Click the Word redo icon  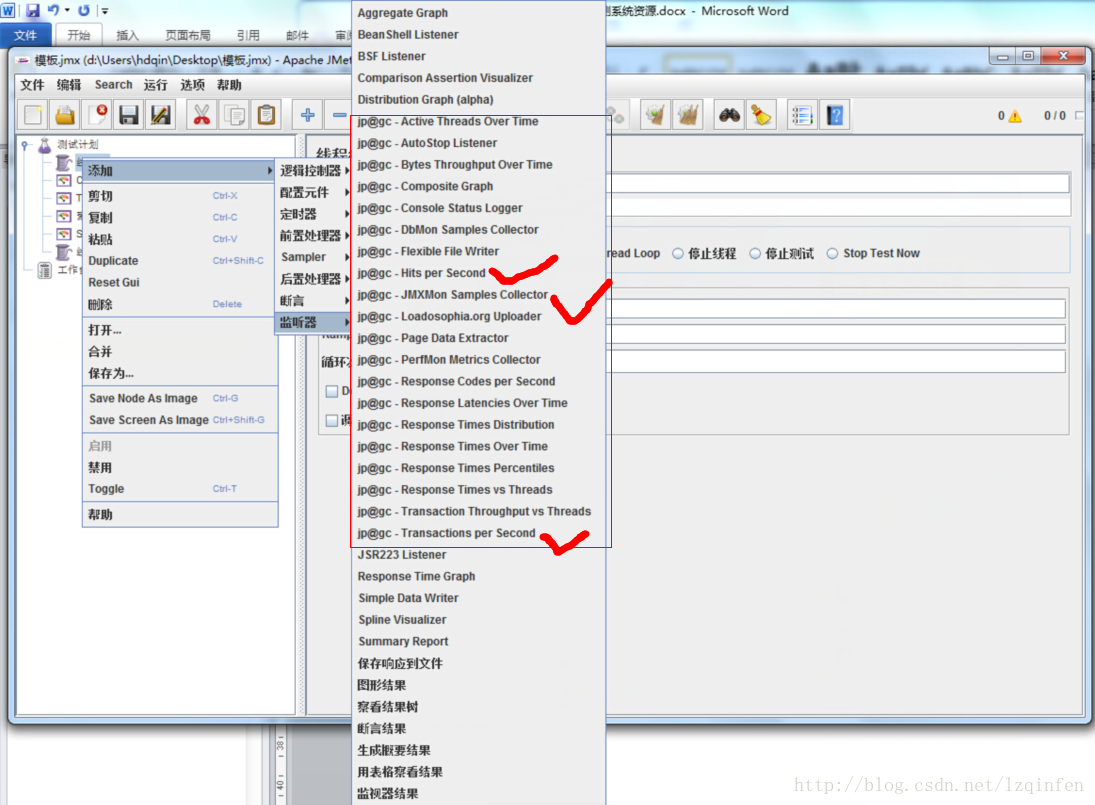[x=84, y=10]
